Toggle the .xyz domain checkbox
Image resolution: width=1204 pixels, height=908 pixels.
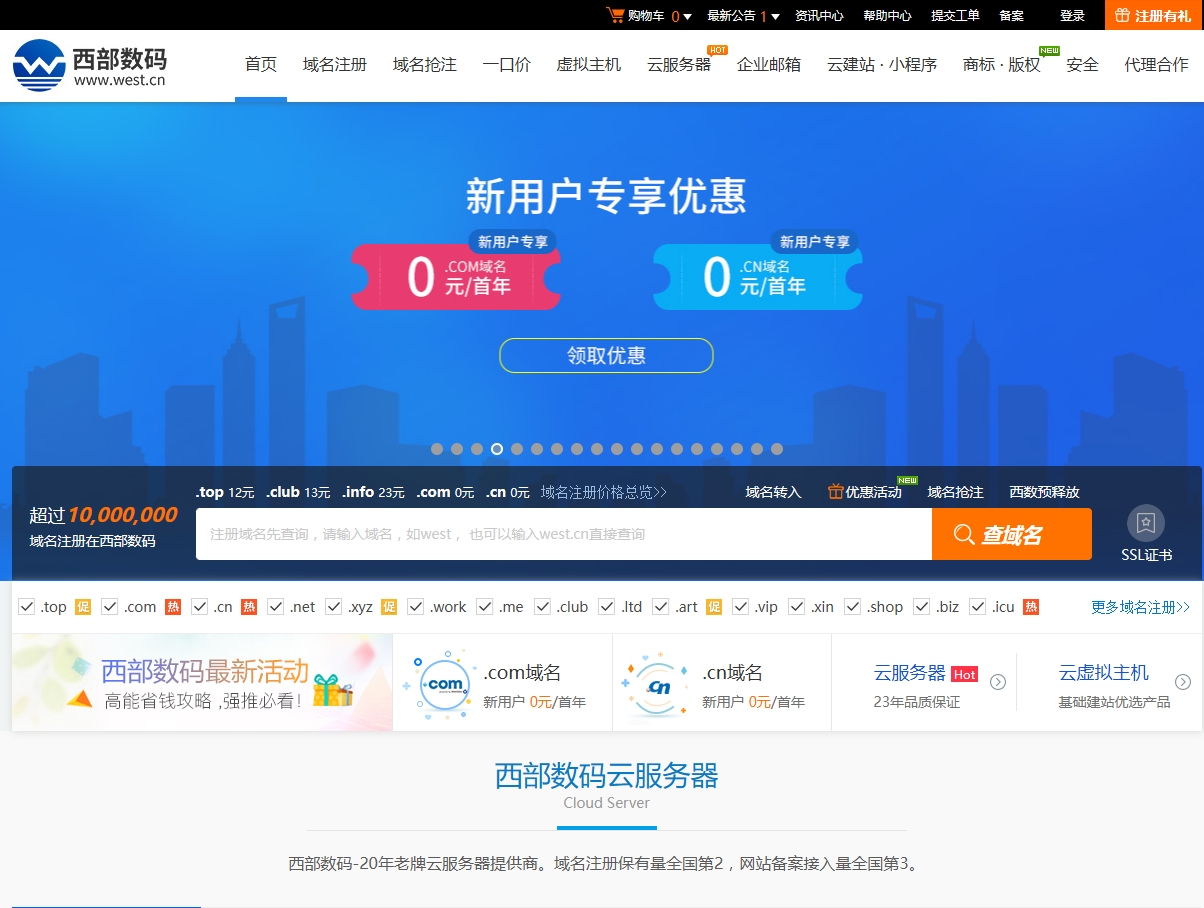[x=334, y=606]
